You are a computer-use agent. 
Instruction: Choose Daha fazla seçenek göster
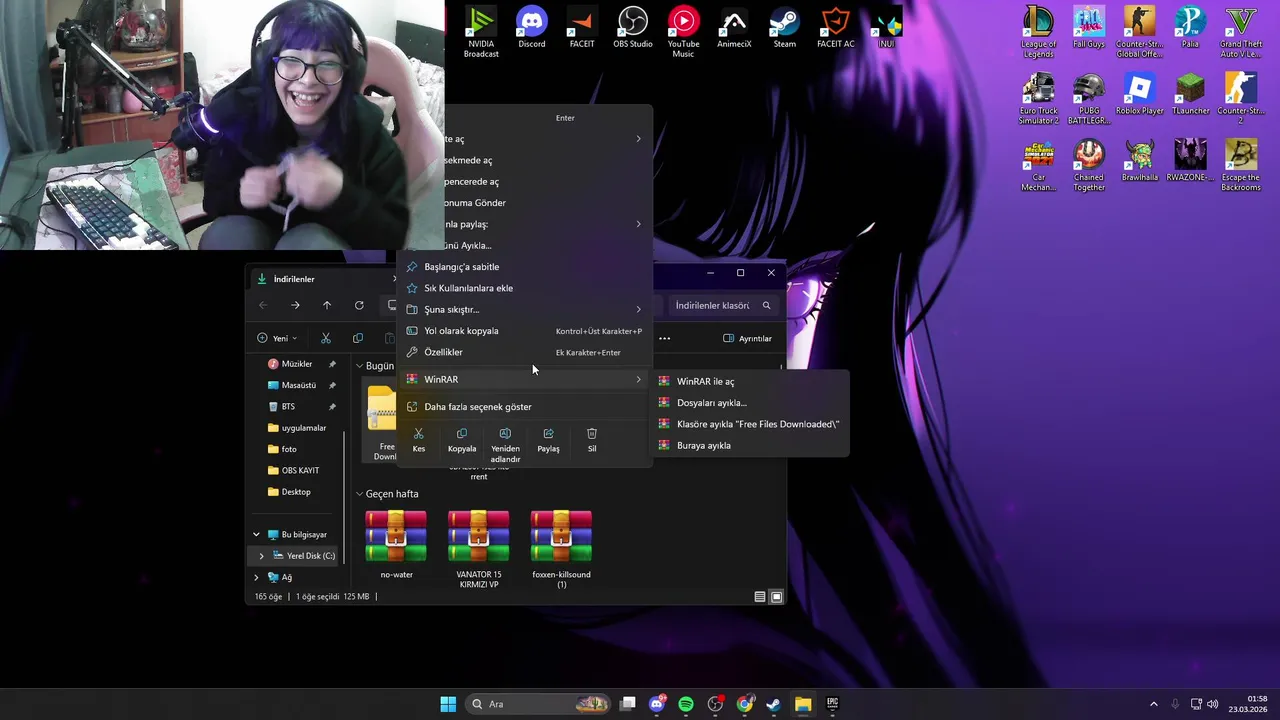pos(524,407)
